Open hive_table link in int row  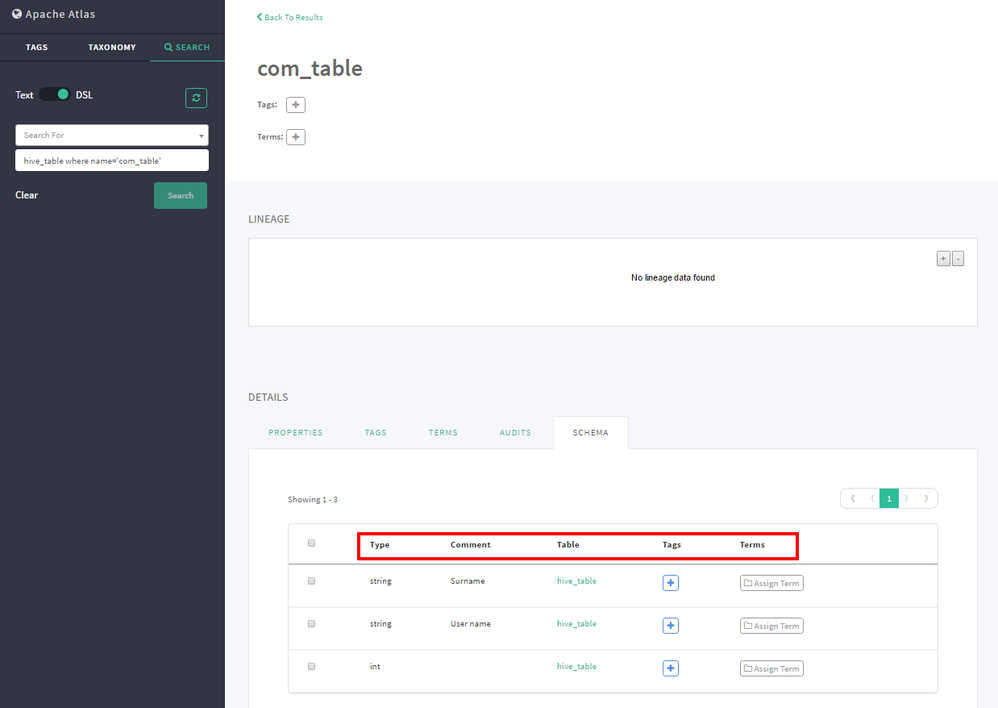pos(577,666)
